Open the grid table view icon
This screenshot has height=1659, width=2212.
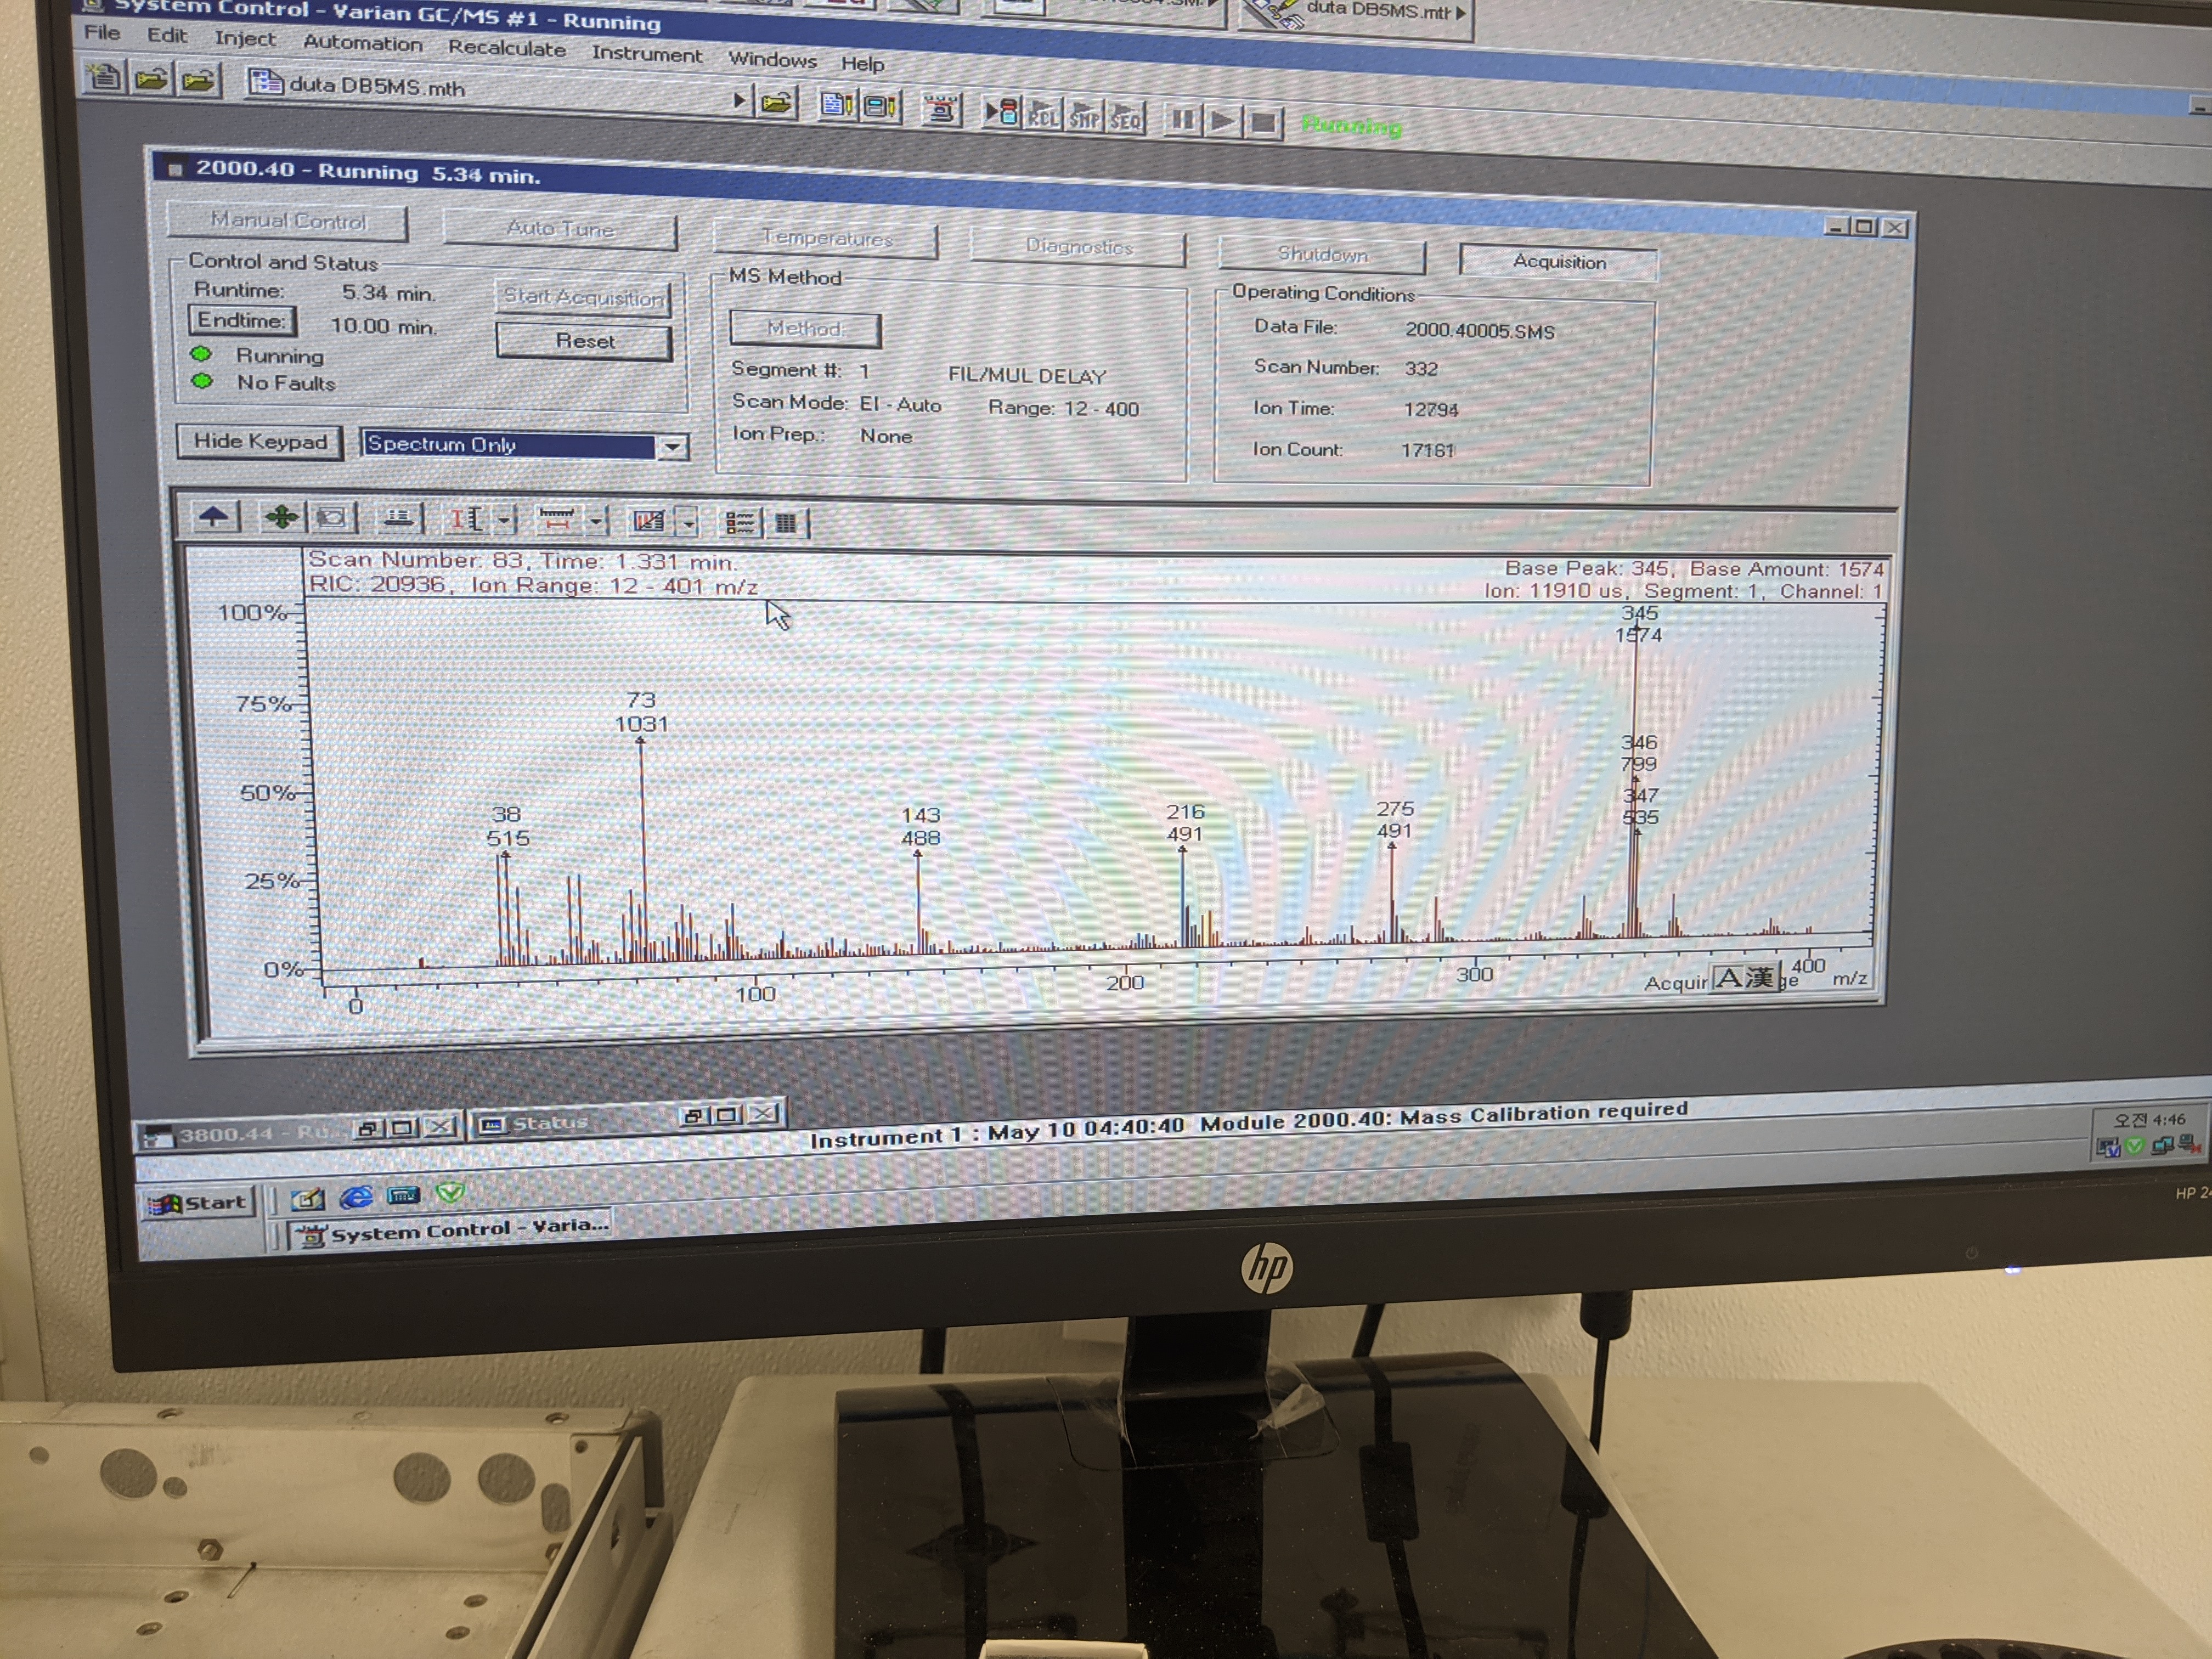pyautogui.click(x=786, y=523)
